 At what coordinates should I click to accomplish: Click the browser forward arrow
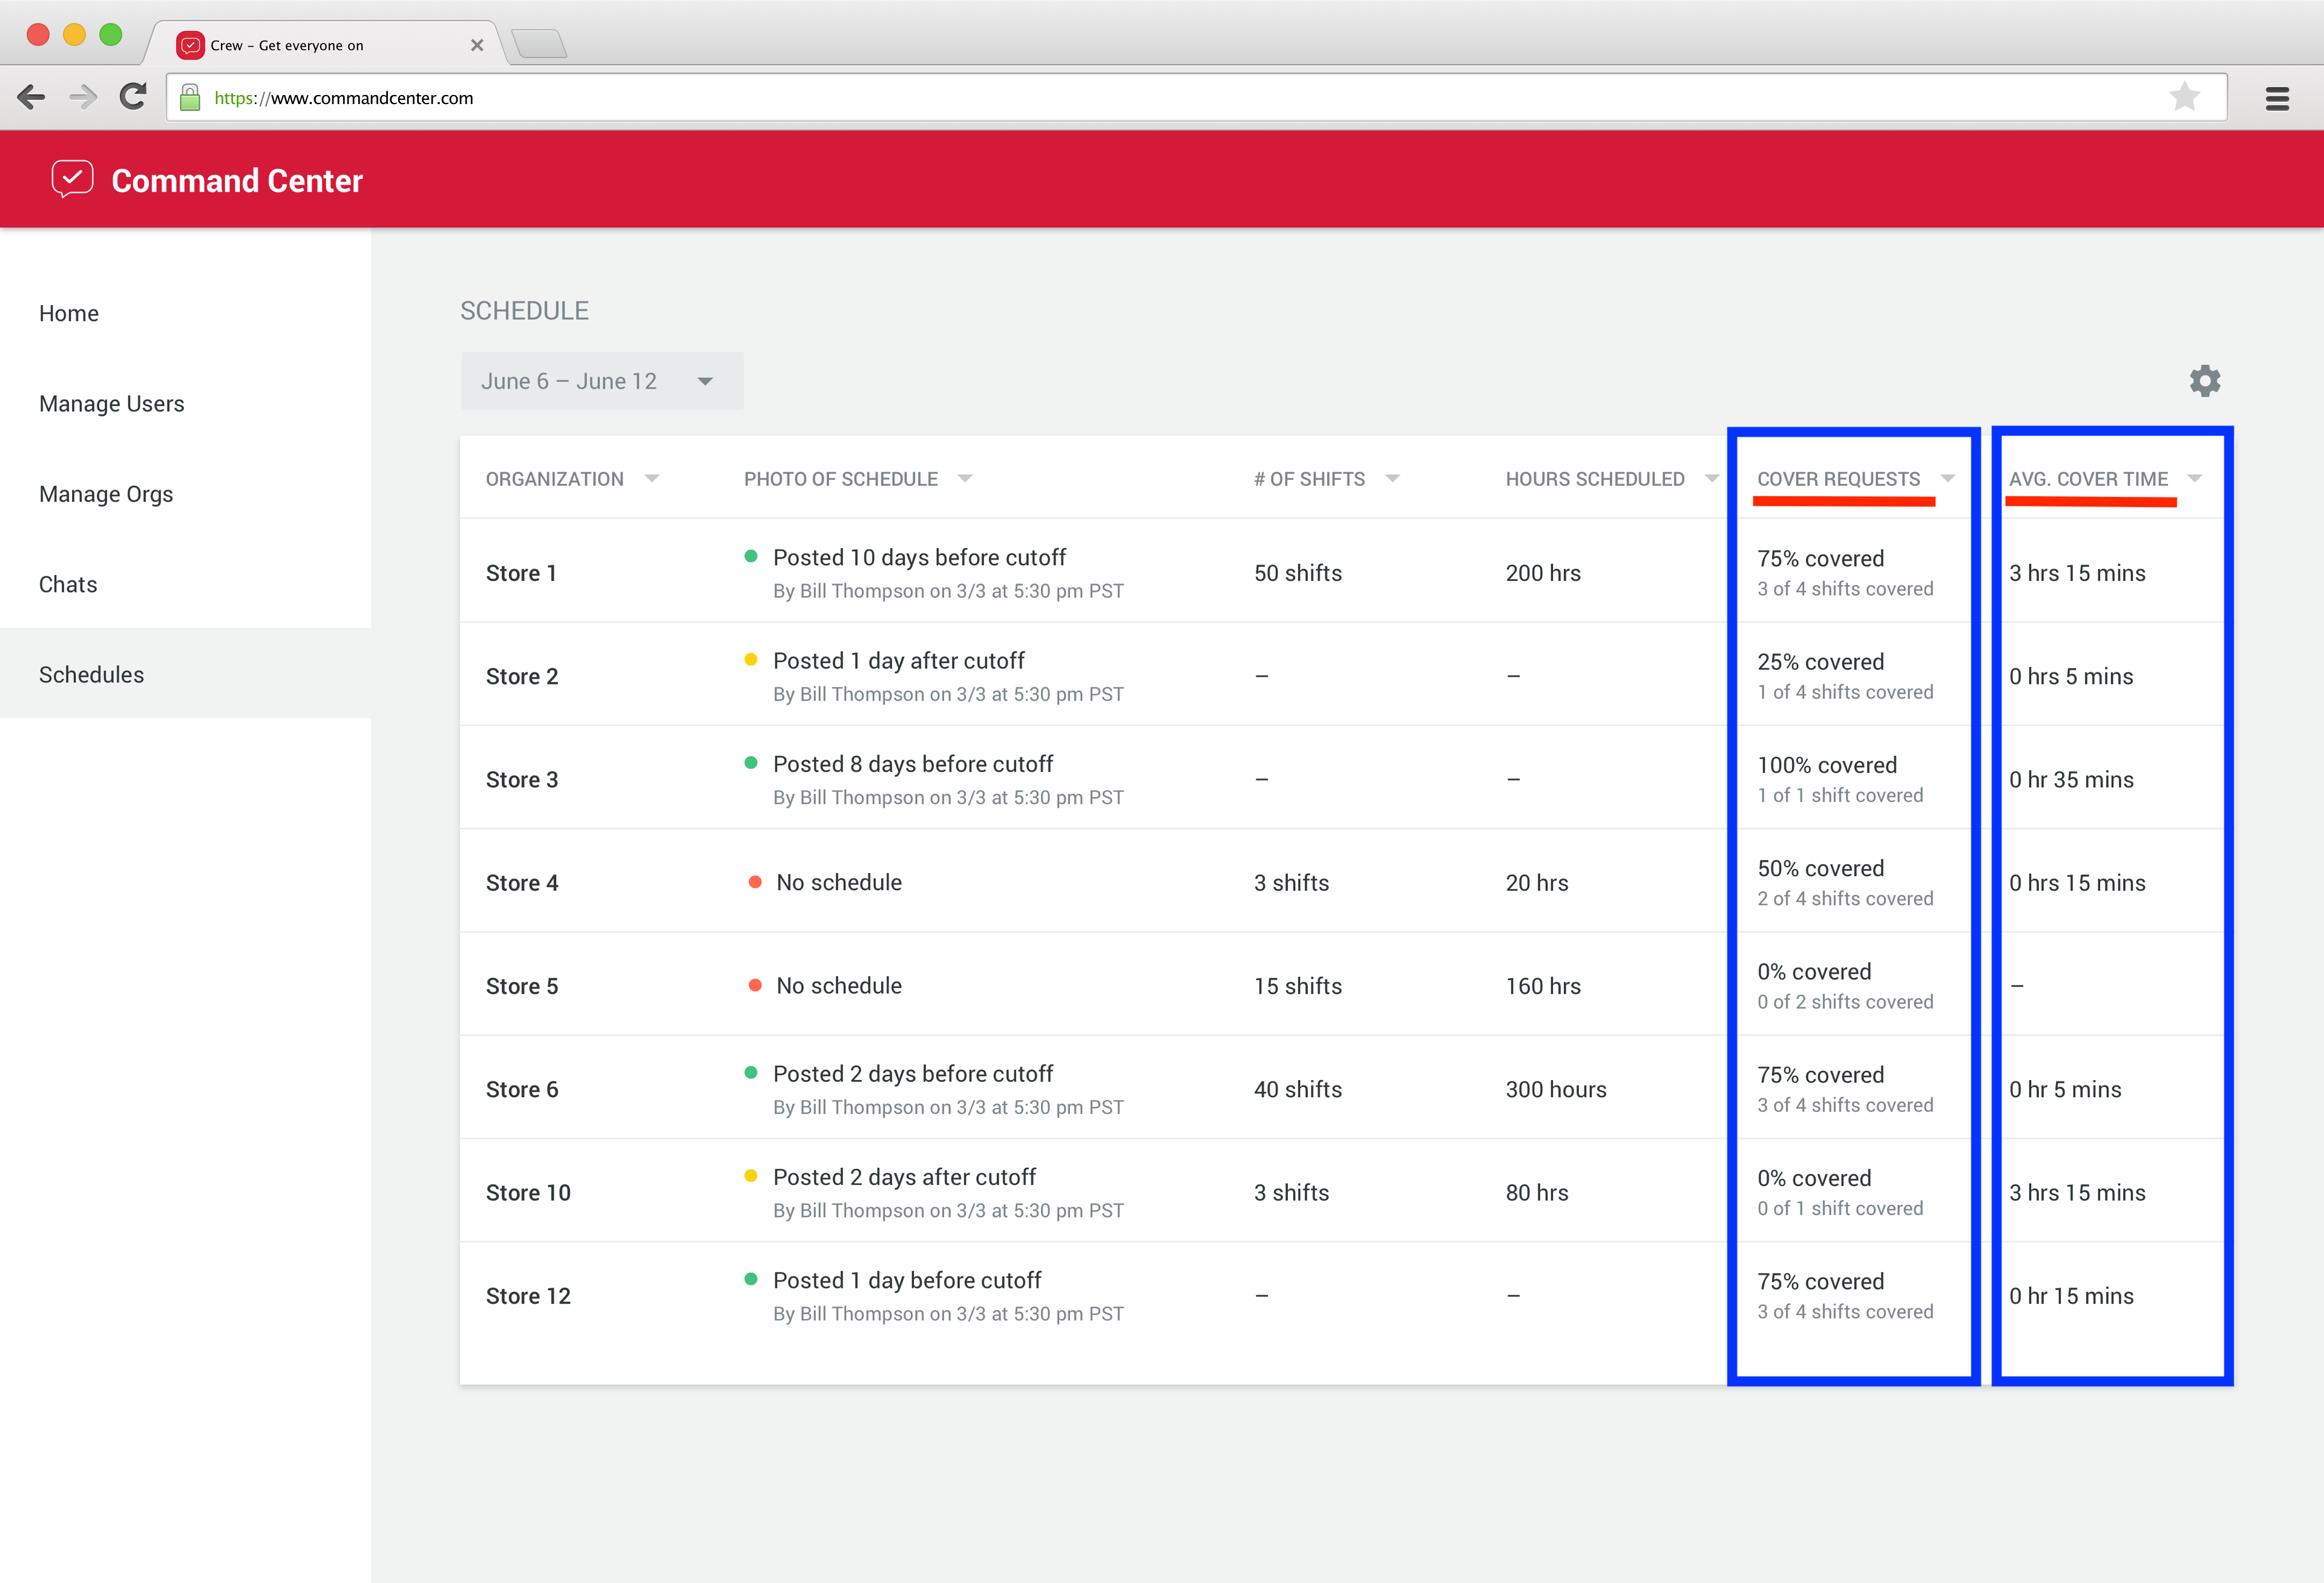click(83, 97)
